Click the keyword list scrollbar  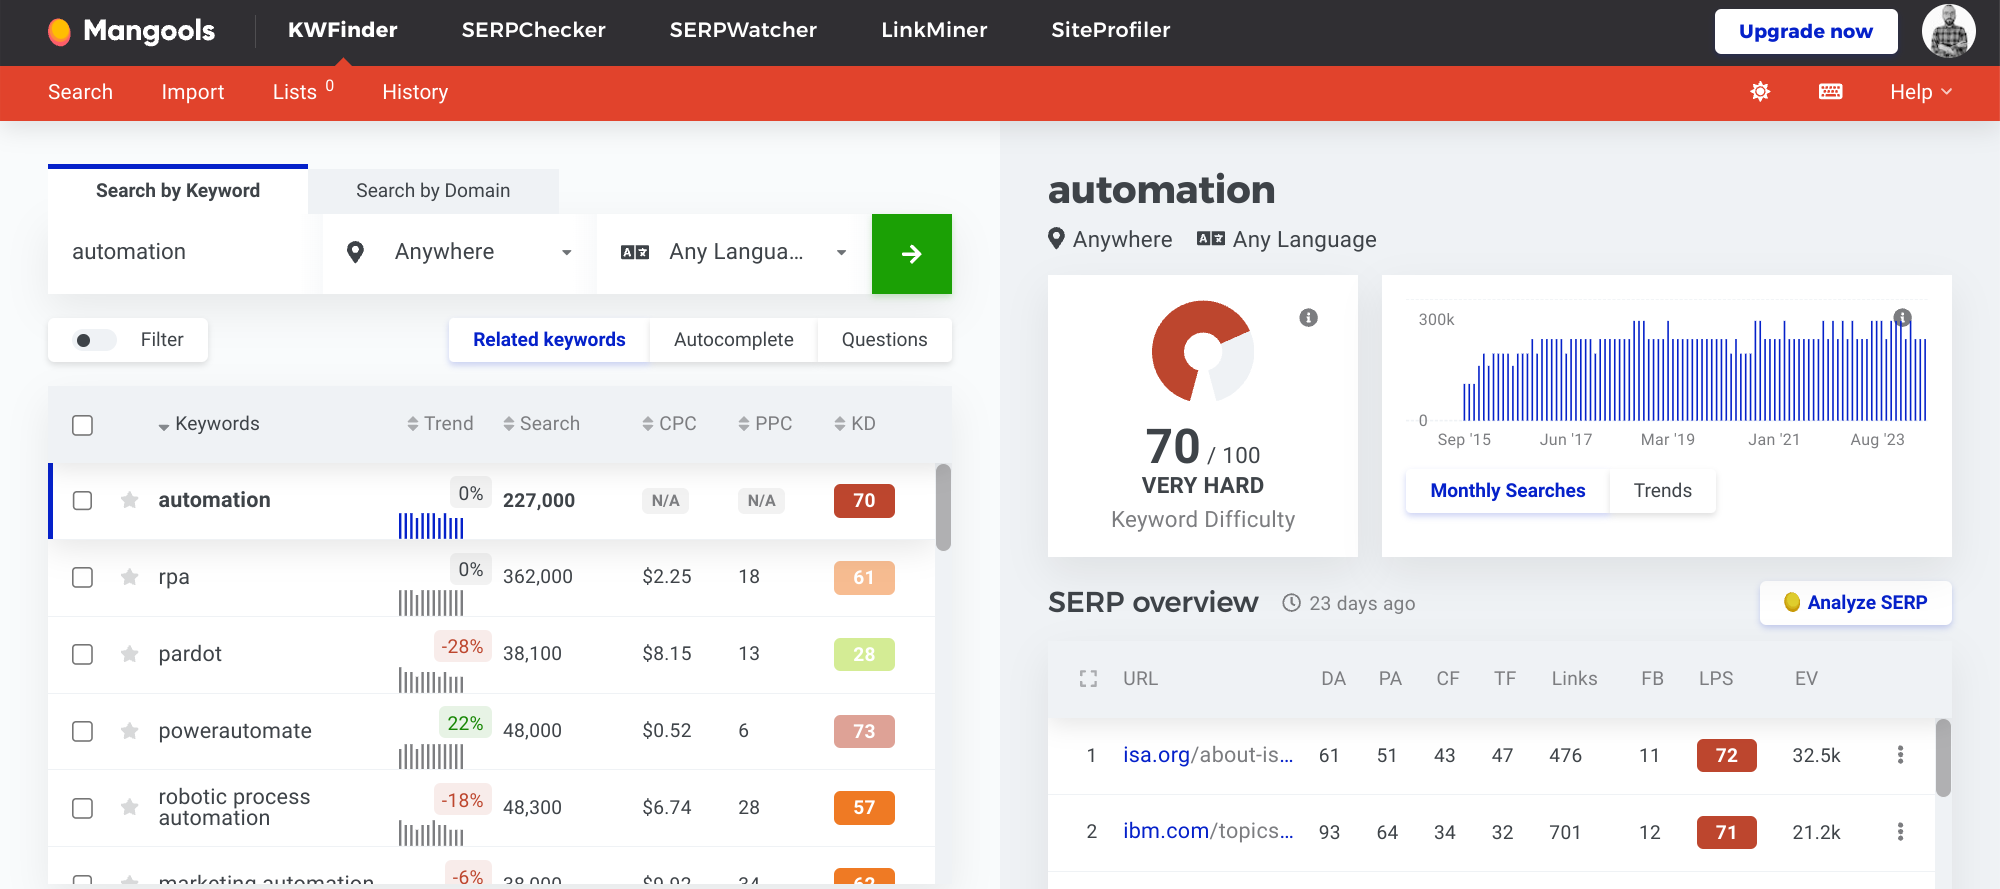point(943,507)
